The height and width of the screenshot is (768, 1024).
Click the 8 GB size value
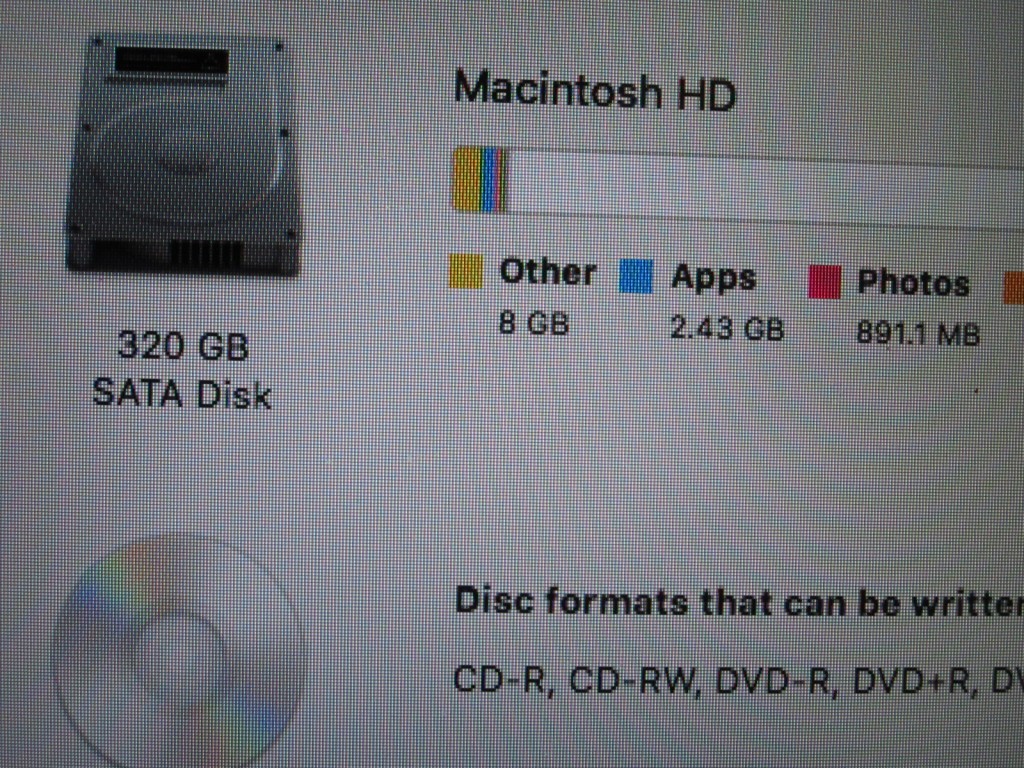tap(534, 323)
